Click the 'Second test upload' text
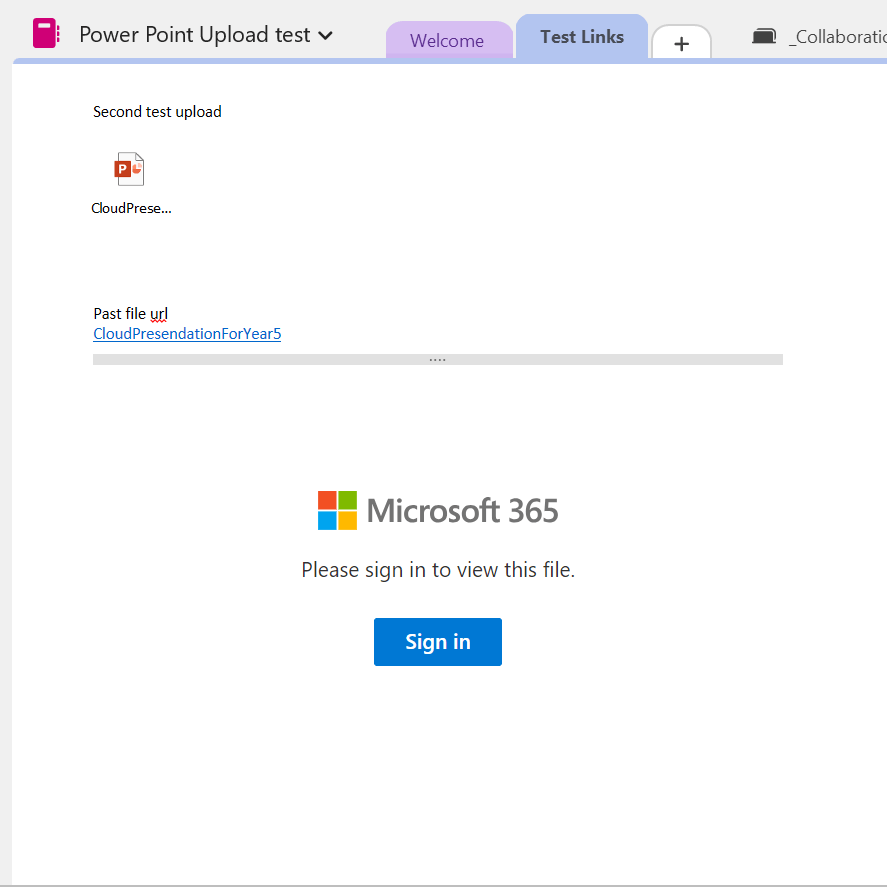This screenshot has width=887, height=887. point(157,112)
